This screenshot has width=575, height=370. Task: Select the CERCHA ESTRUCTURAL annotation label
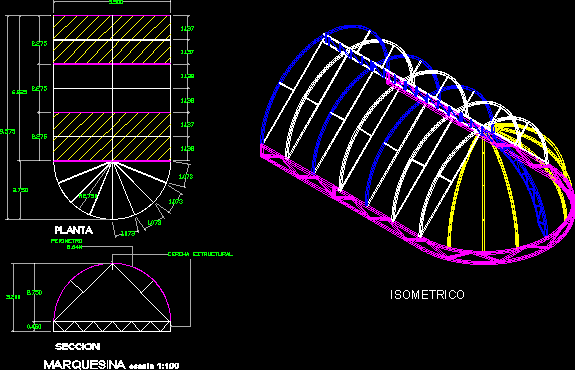click(200, 254)
